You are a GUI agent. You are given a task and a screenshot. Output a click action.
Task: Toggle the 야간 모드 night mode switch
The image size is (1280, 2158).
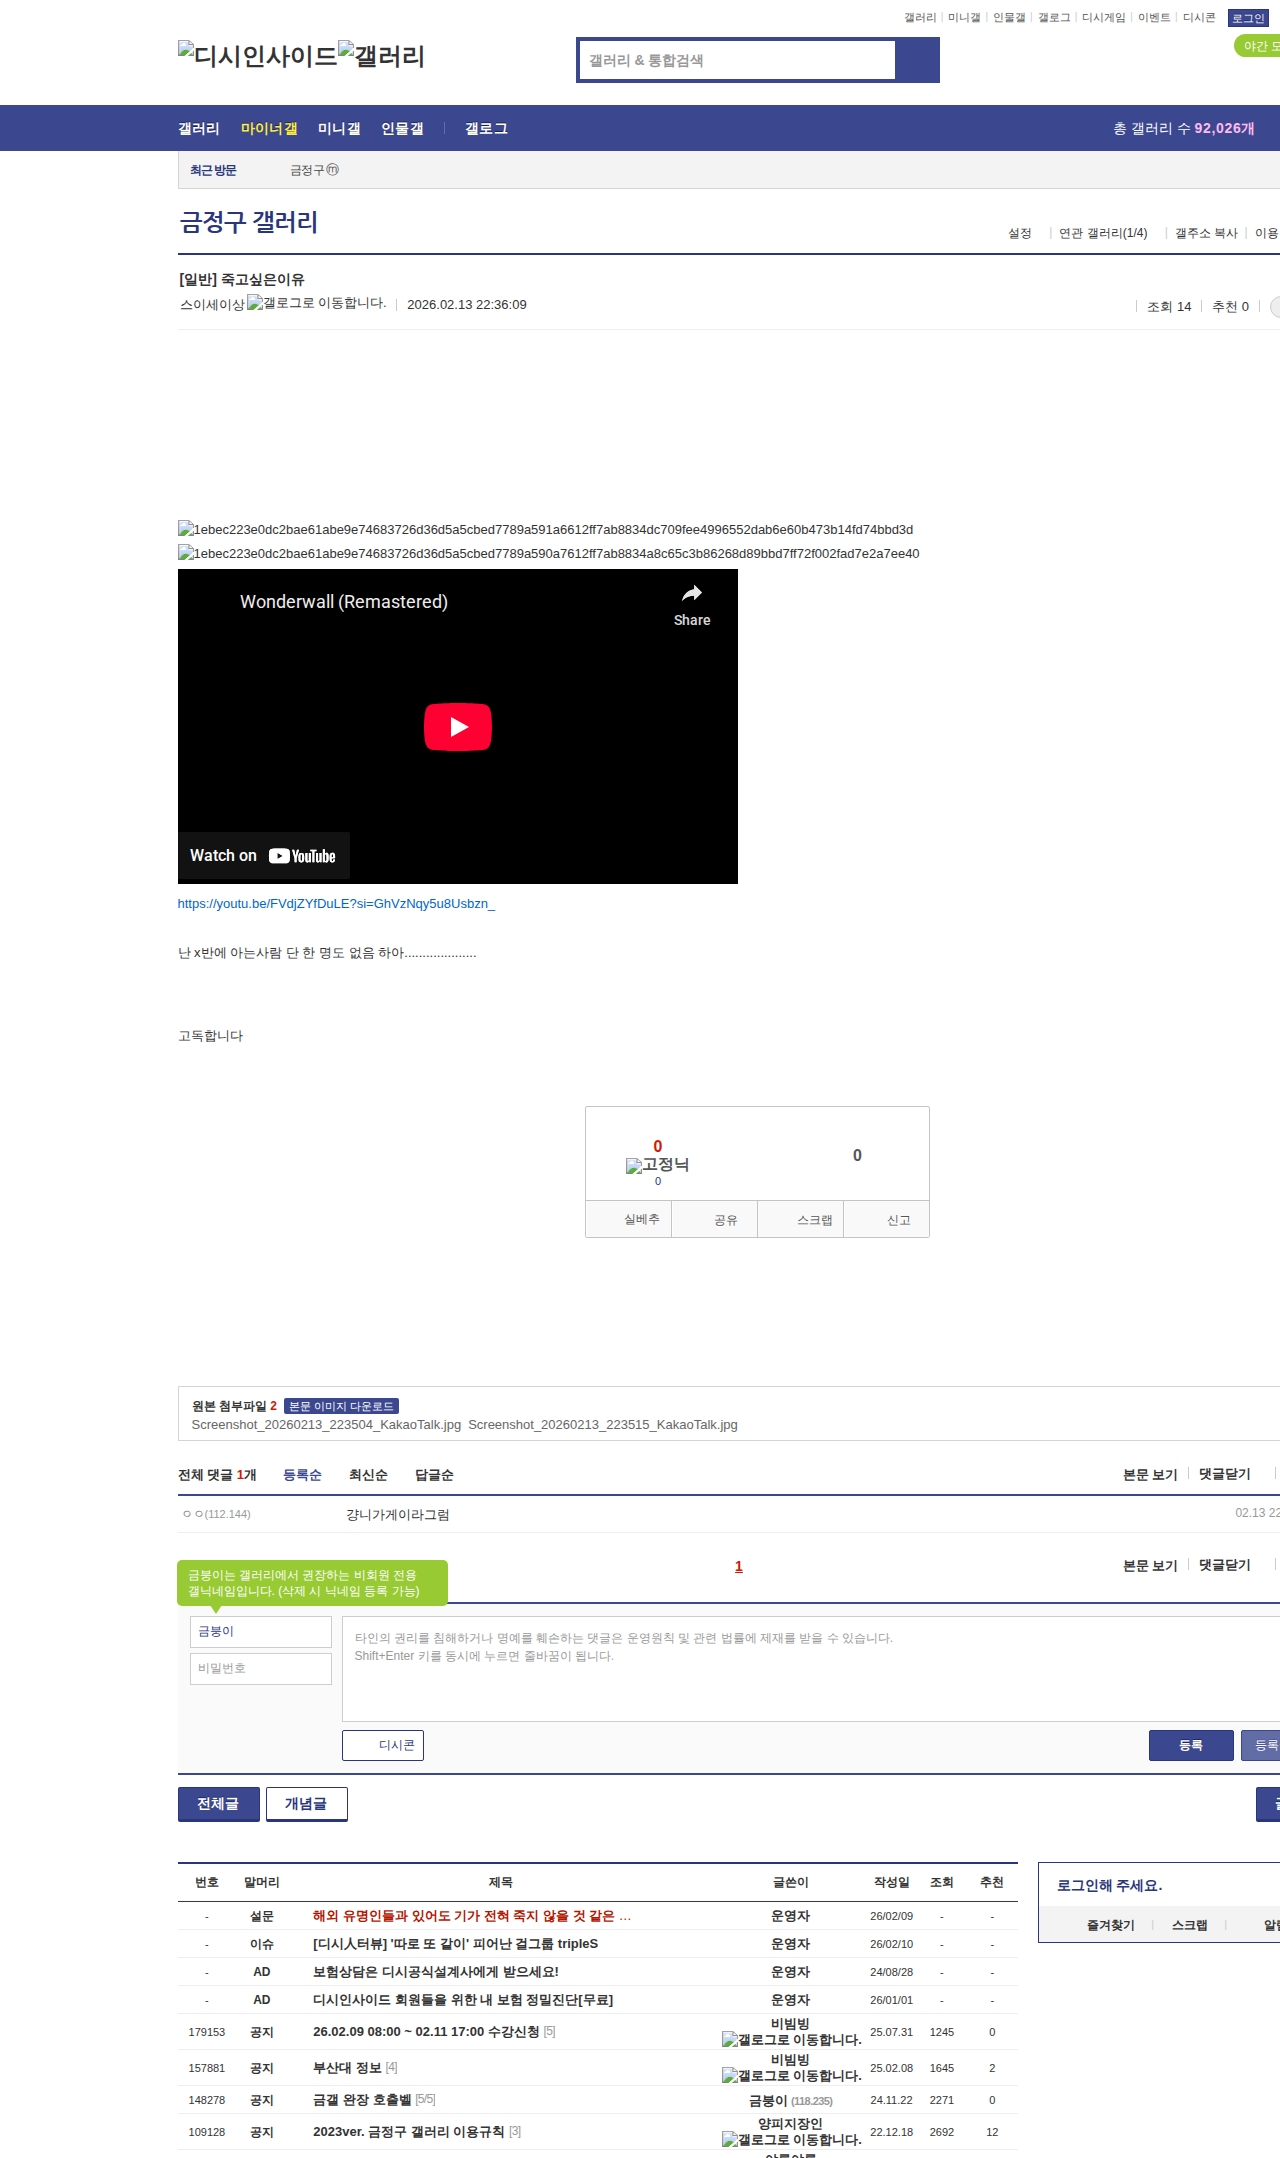point(1257,46)
